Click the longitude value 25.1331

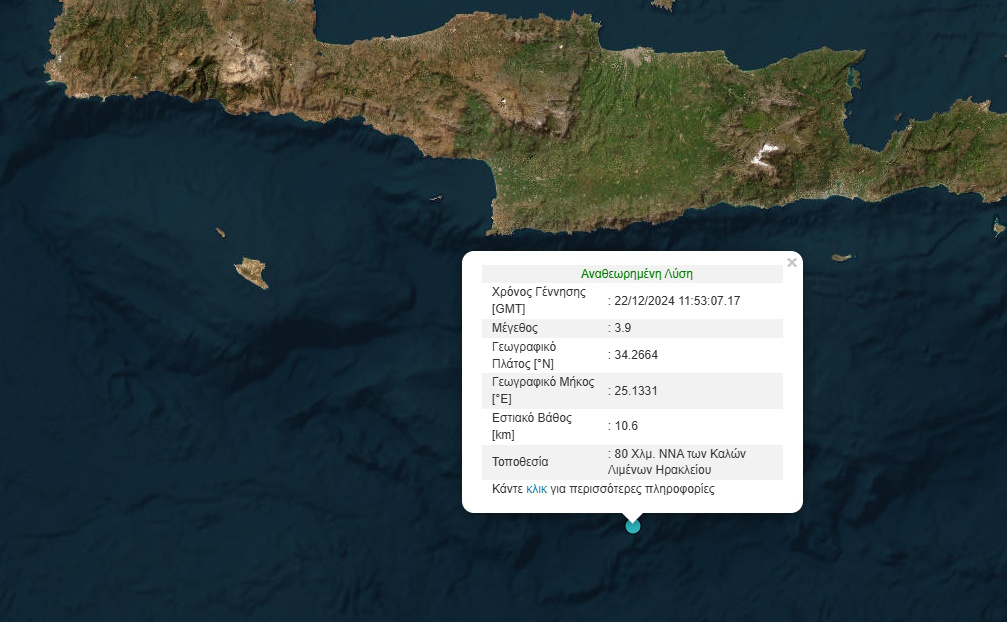(636, 391)
